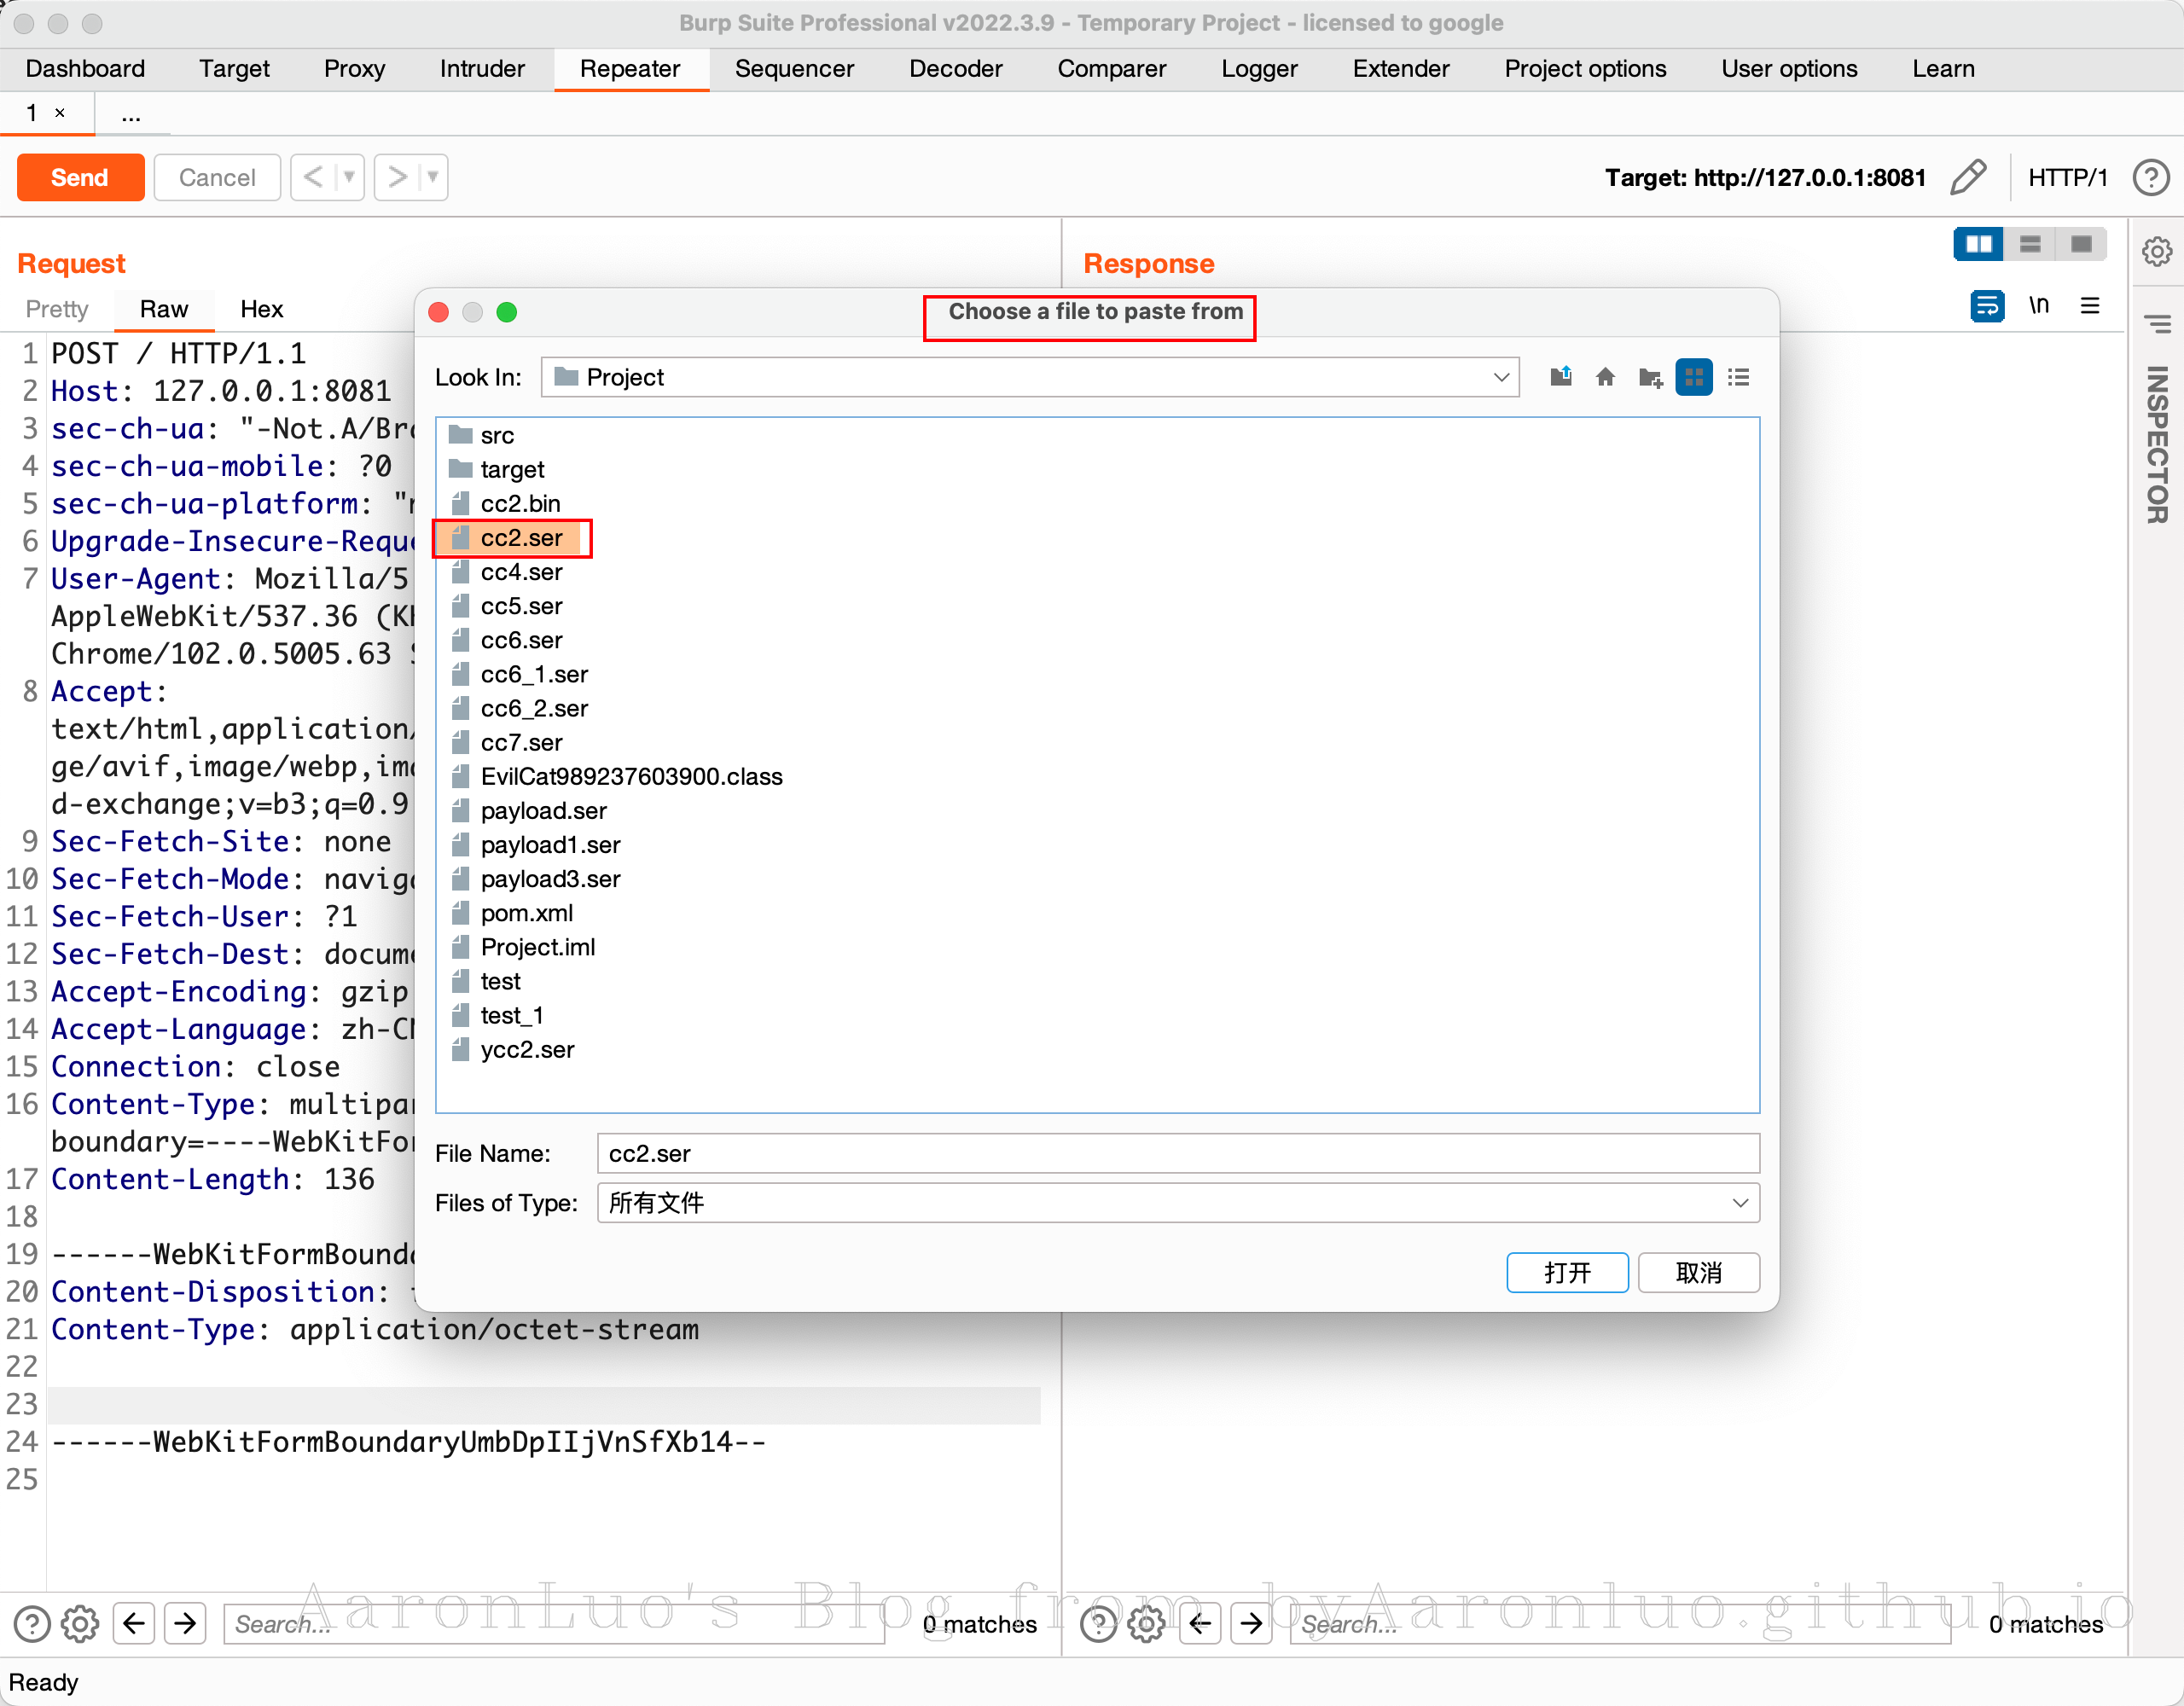Click the response hamburger menu icon
The image size is (2184, 1706).
tap(2090, 306)
